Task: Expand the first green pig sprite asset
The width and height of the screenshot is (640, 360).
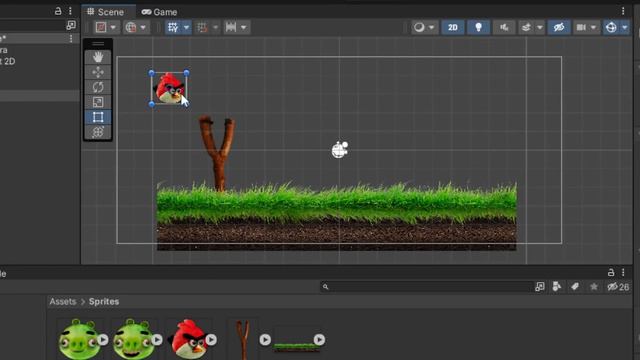Action: tap(103, 340)
